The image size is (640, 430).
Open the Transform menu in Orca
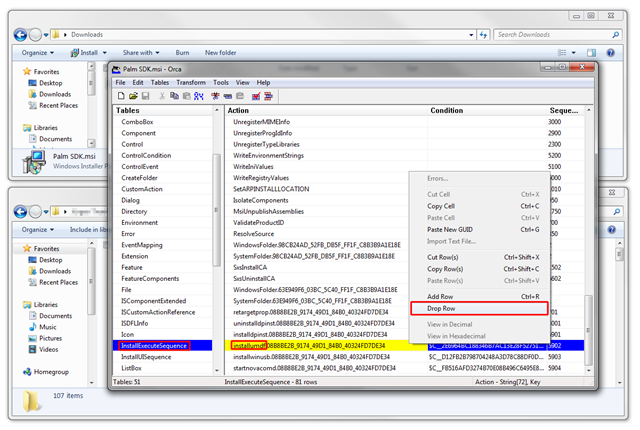click(x=191, y=82)
